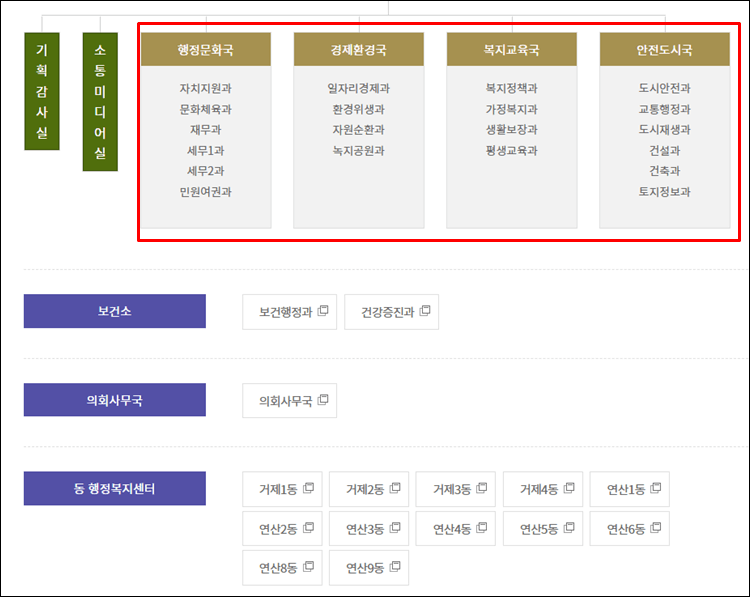Click new-window icon beside 거제2동
Image resolution: width=750 pixels, height=597 pixels.
point(396,488)
